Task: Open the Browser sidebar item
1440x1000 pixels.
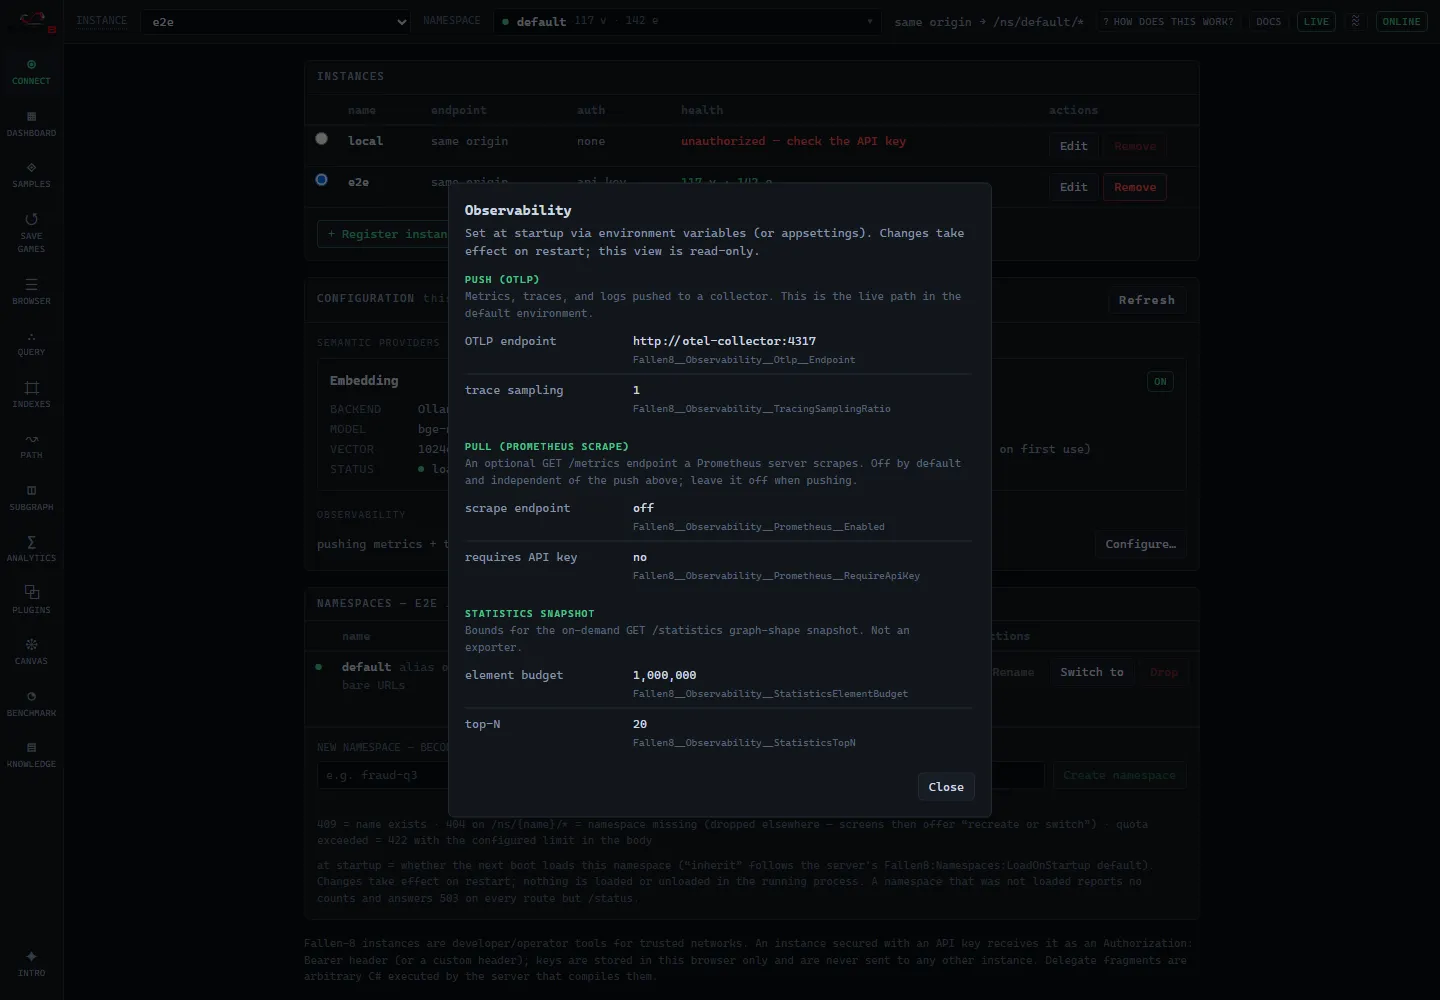Action: tap(31, 292)
